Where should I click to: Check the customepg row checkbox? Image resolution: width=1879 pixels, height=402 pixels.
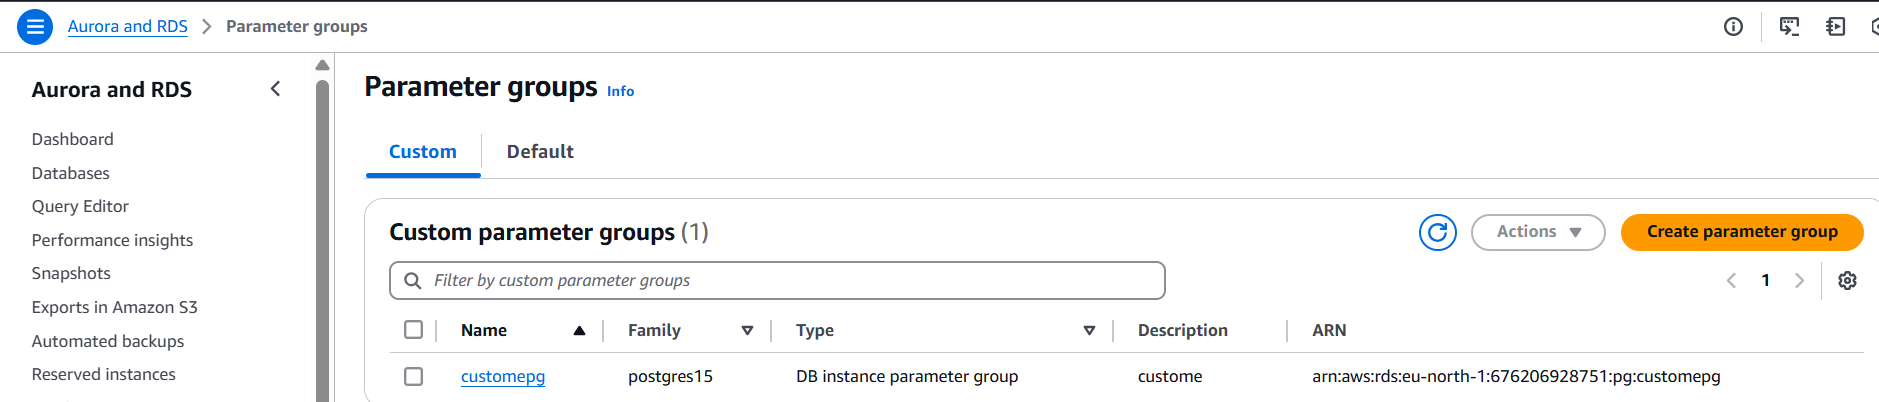point(413,376)
